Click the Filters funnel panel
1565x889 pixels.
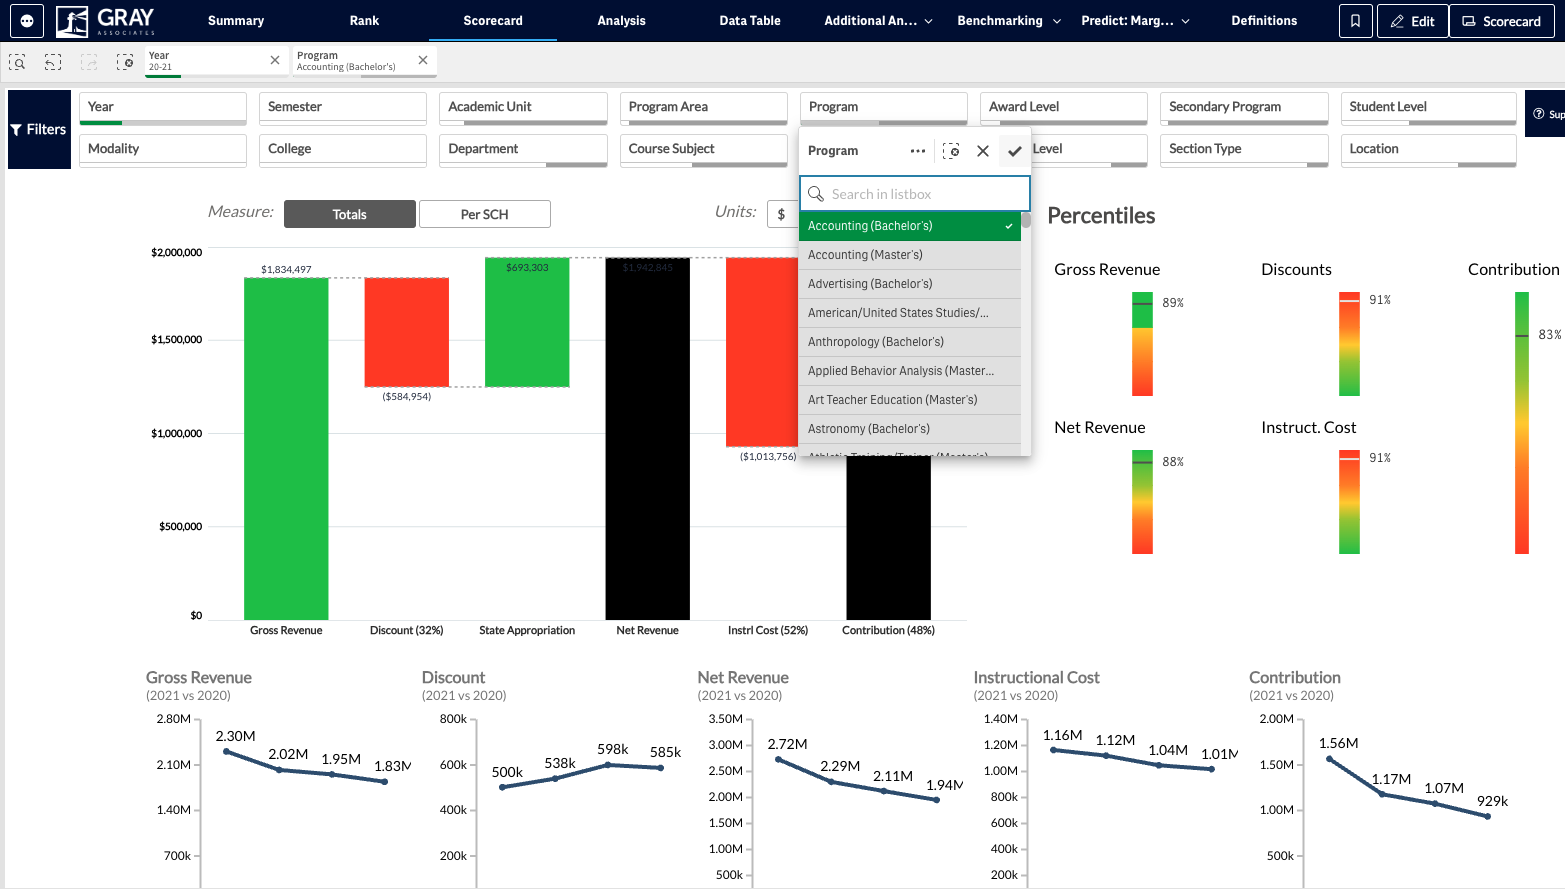pos(39,129)
